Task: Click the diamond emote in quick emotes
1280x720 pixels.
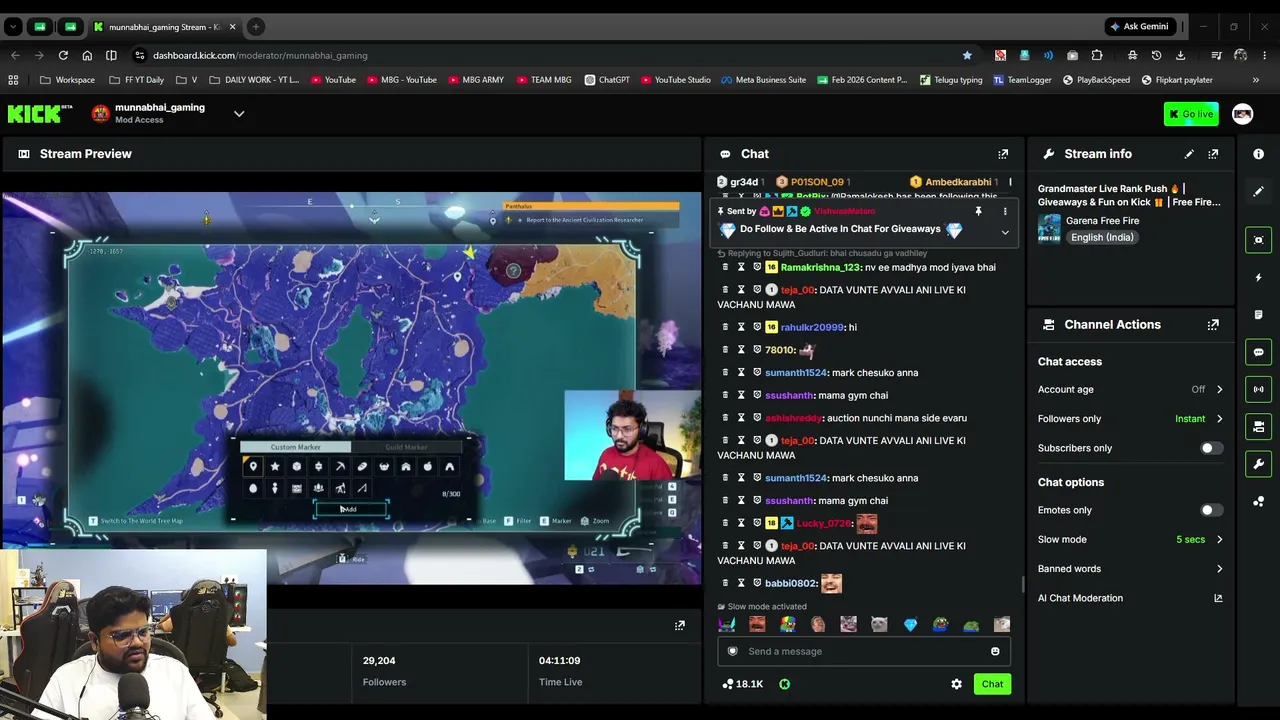Action: point(910,625)
